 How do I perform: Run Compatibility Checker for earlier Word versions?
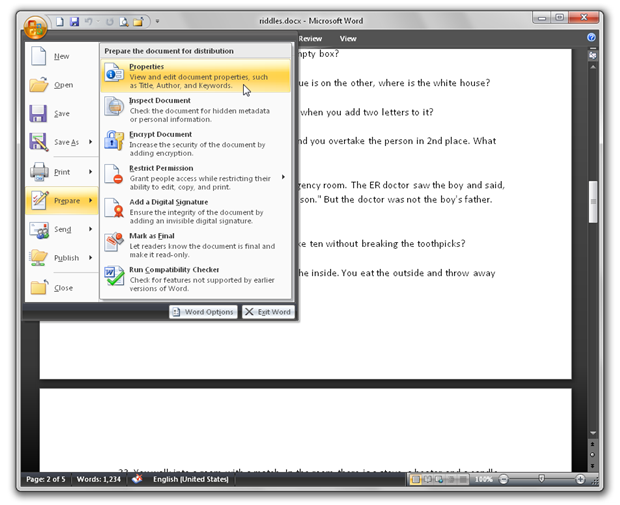(x=196, y=279)
